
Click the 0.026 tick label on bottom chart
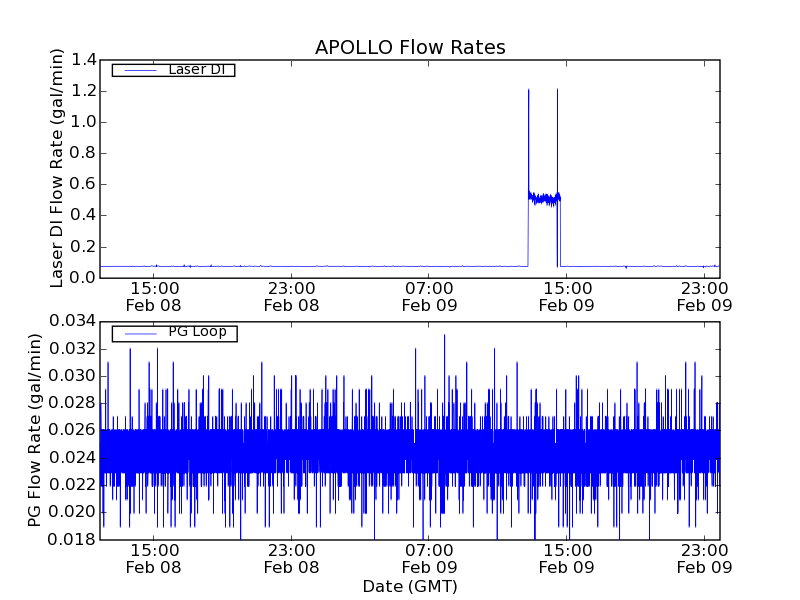[70, 430]
